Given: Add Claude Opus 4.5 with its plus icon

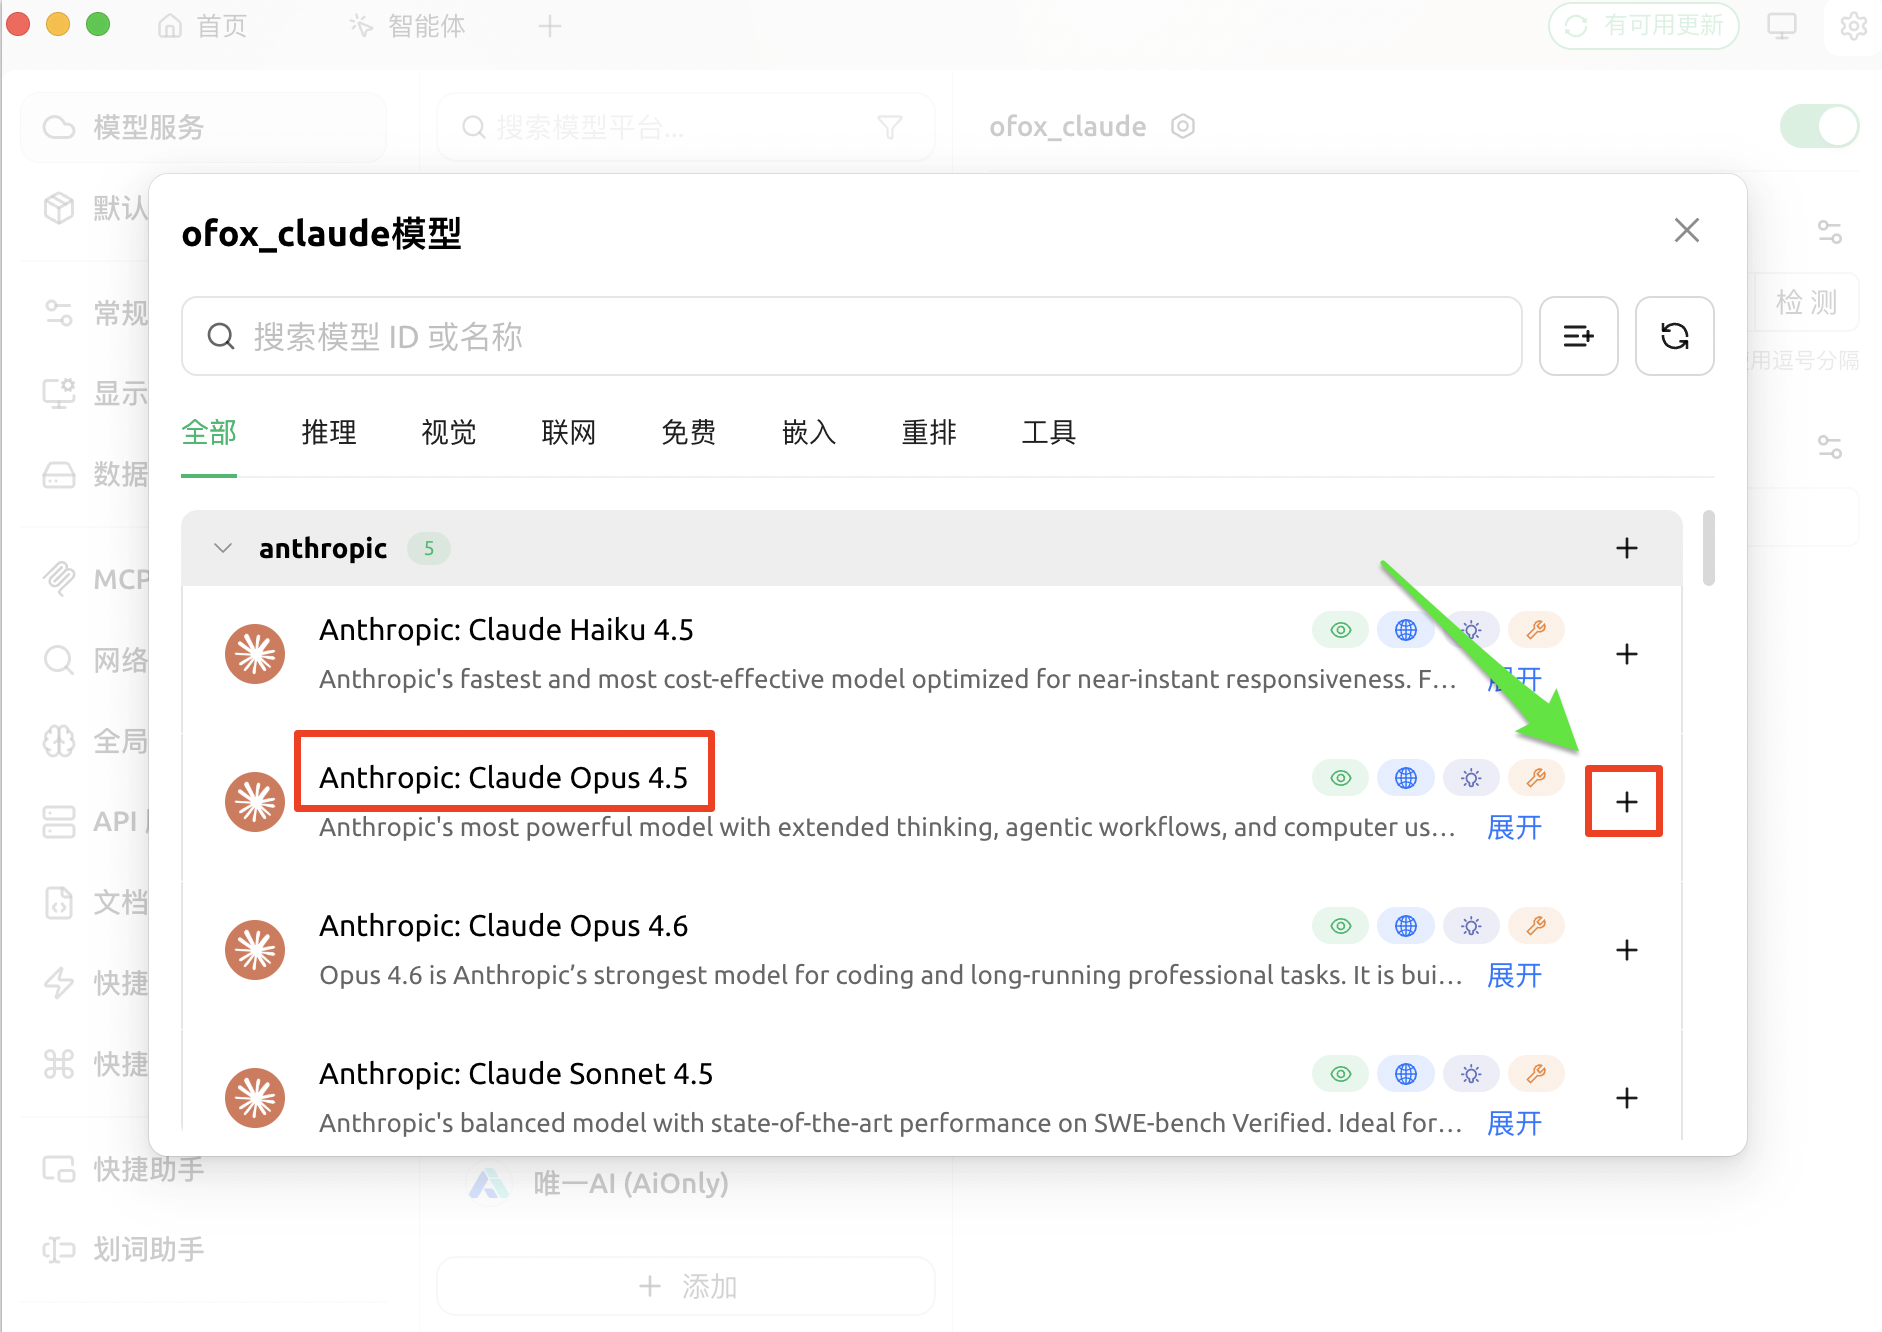Looking at the screenshot, I should tap(1627, 802).
